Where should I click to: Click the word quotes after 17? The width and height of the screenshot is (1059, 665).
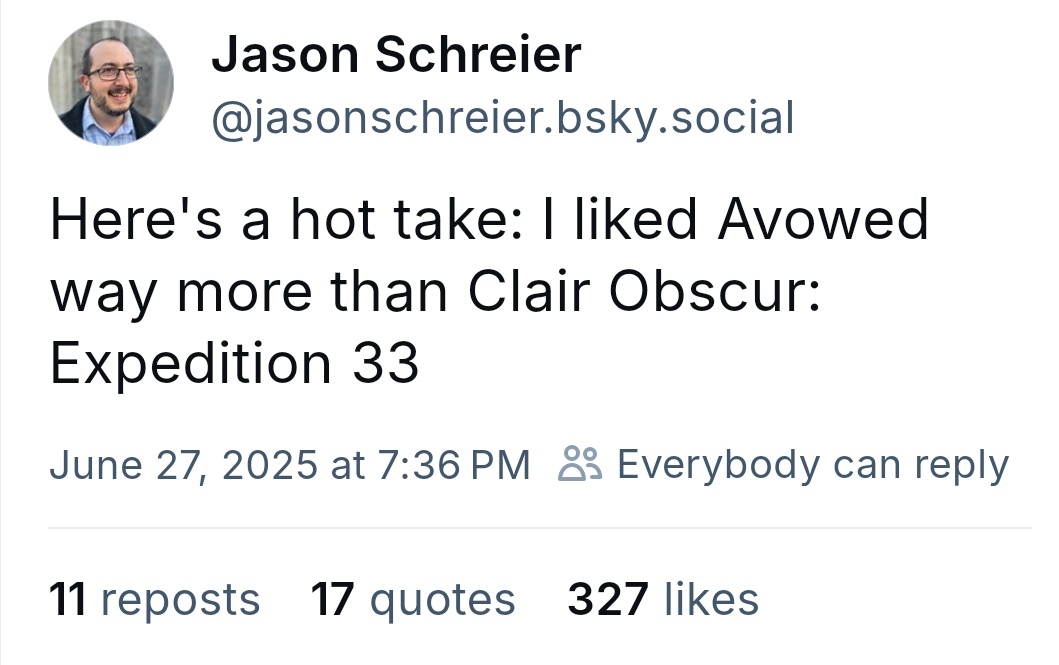(x=442, y=600)
